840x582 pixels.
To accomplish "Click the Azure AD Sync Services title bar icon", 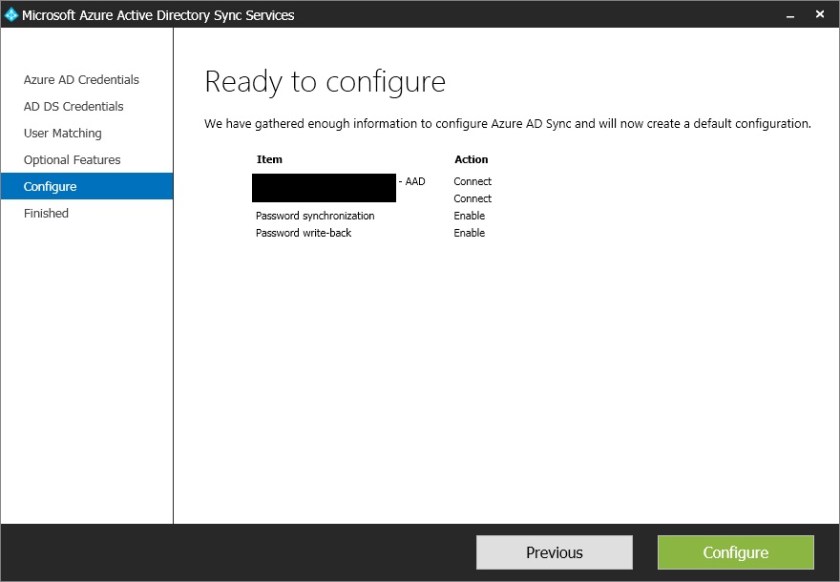I will pos(10,14).
